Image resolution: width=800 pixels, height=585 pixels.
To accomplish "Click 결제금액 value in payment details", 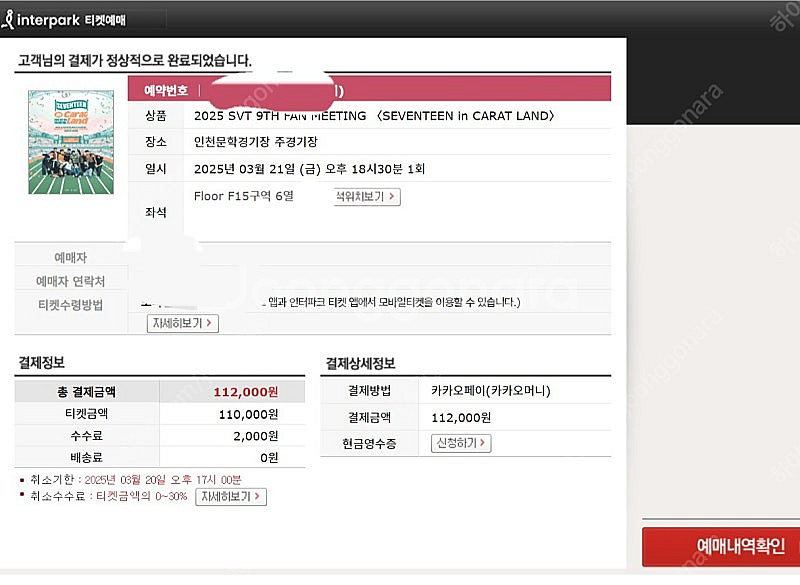I will 461,418.
